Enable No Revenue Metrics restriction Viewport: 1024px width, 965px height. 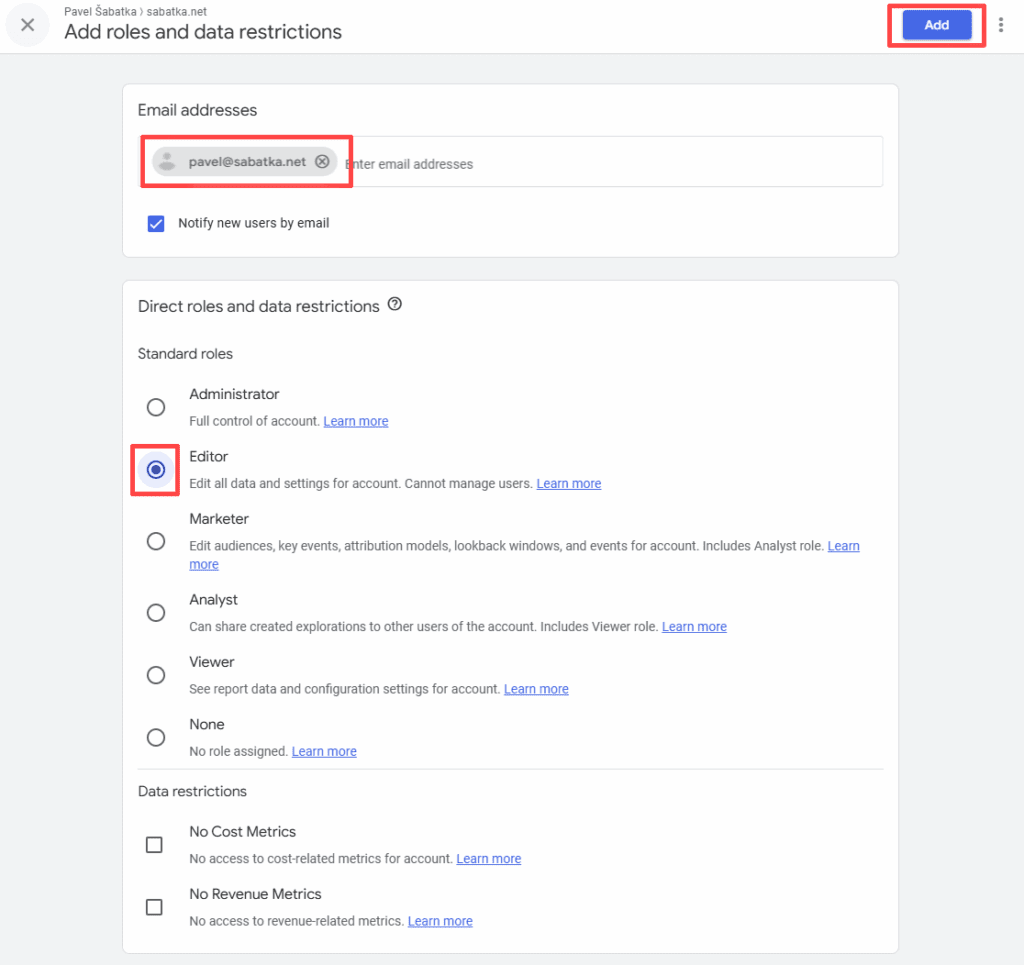[154, 908]
